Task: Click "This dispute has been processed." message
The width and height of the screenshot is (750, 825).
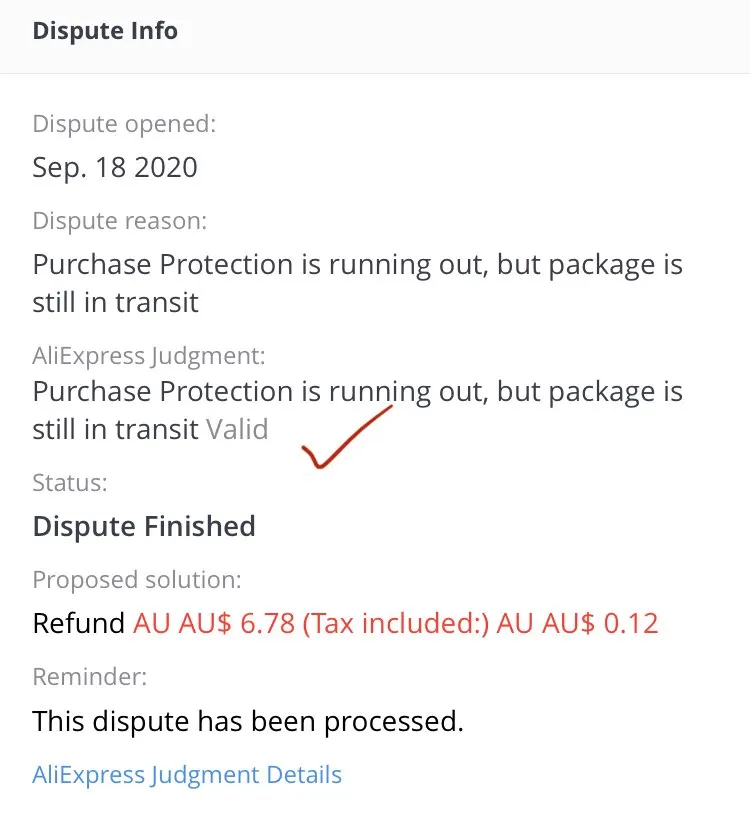Action: point(248,720)
